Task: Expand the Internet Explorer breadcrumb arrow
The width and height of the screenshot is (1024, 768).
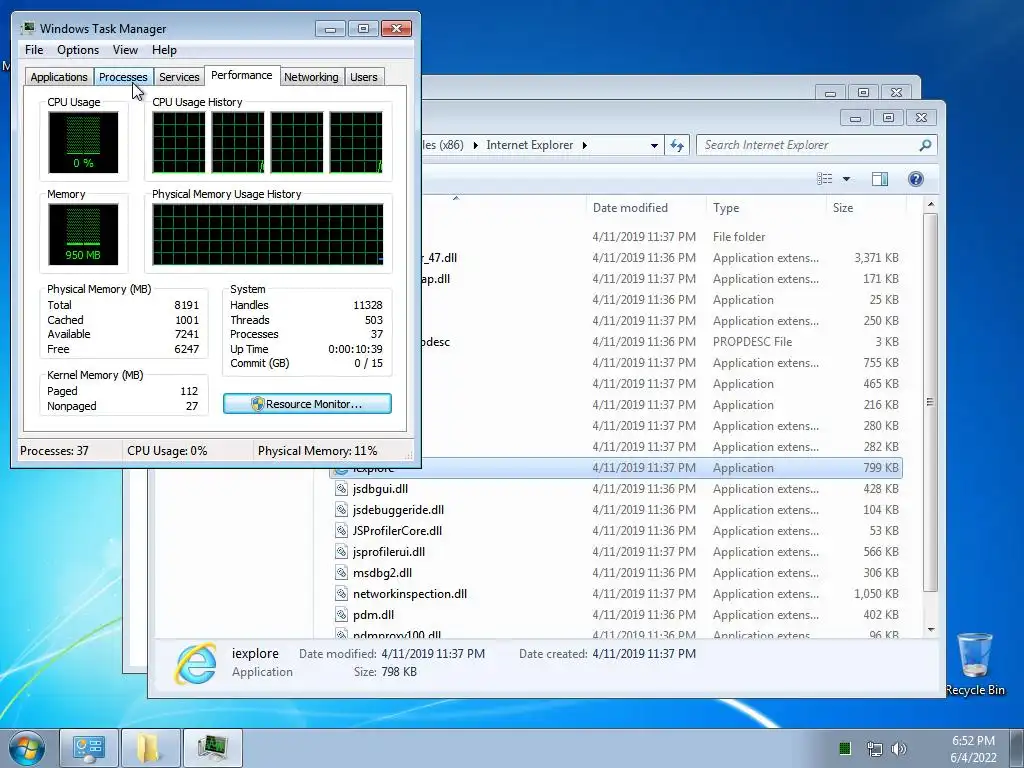Action: 584,145
